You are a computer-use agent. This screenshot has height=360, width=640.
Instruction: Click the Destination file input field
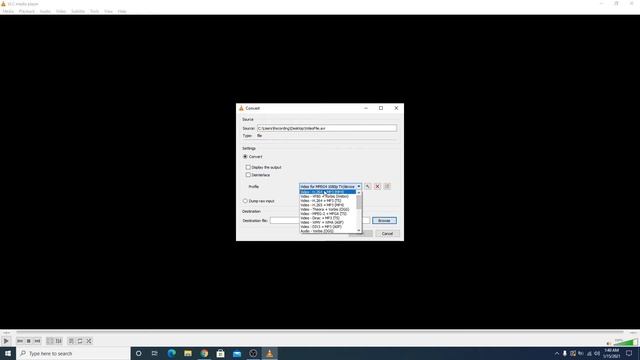point(320,220)
